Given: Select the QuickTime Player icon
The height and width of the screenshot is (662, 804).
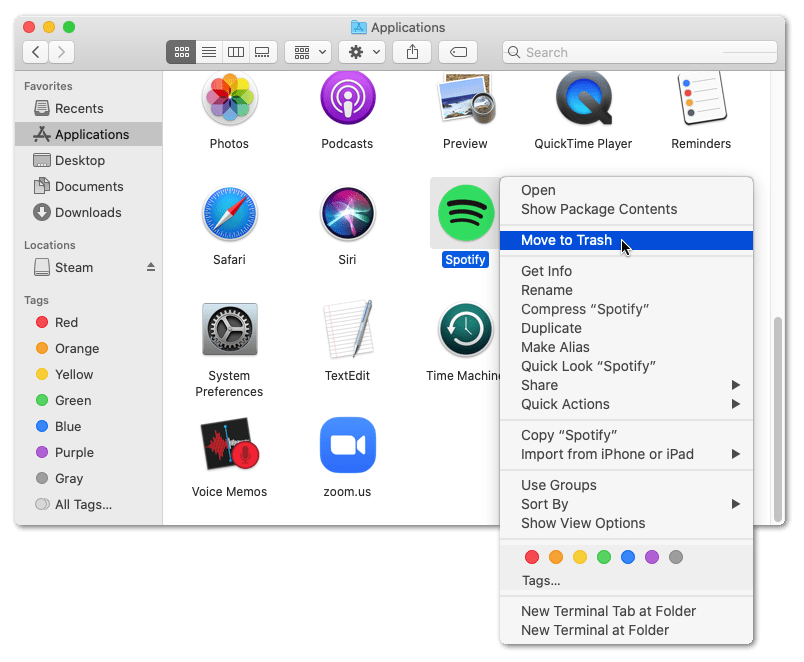Looking at the screenshot, I should coord(584,98).
